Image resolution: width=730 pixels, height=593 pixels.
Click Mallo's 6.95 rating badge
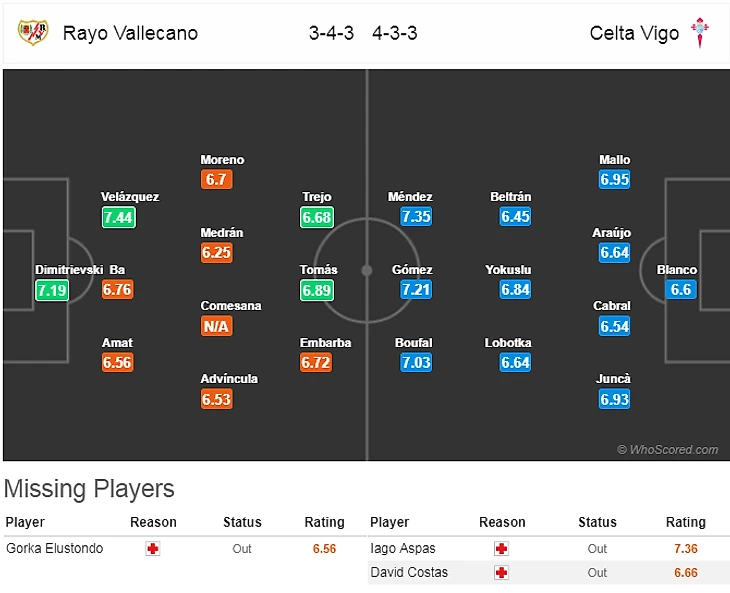(615, 180)
